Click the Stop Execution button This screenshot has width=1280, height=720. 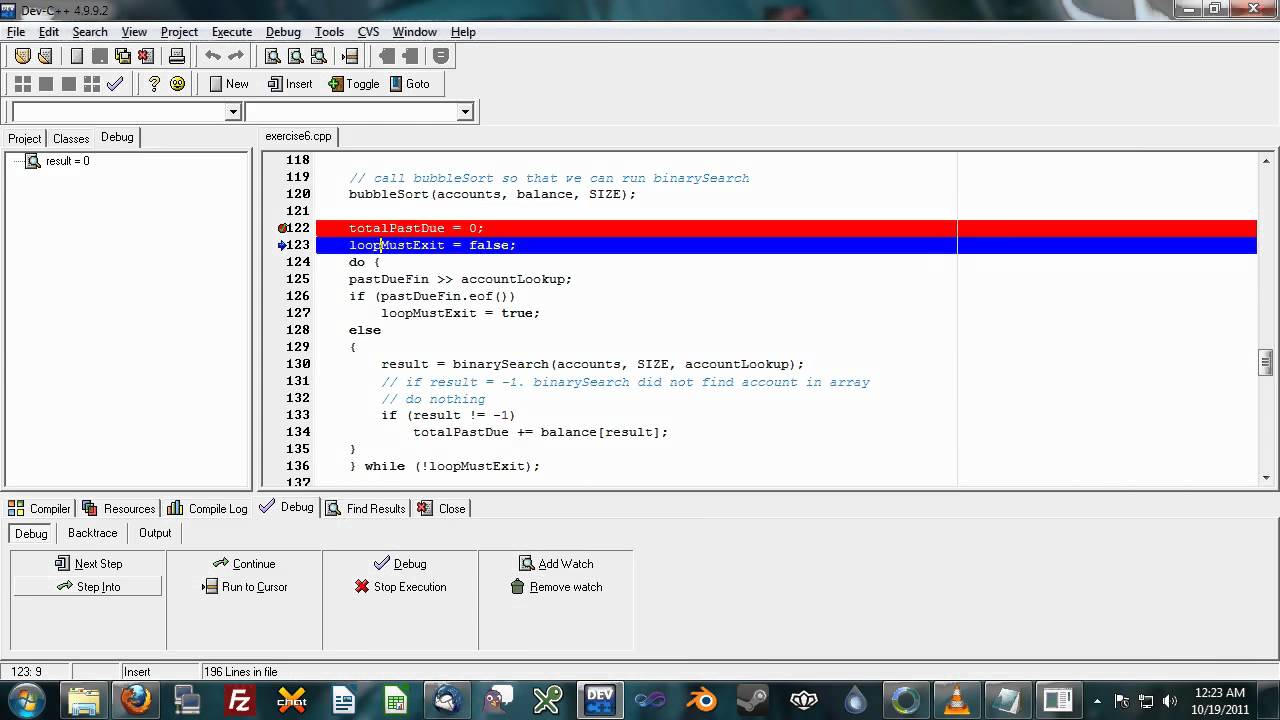(400, 587)
